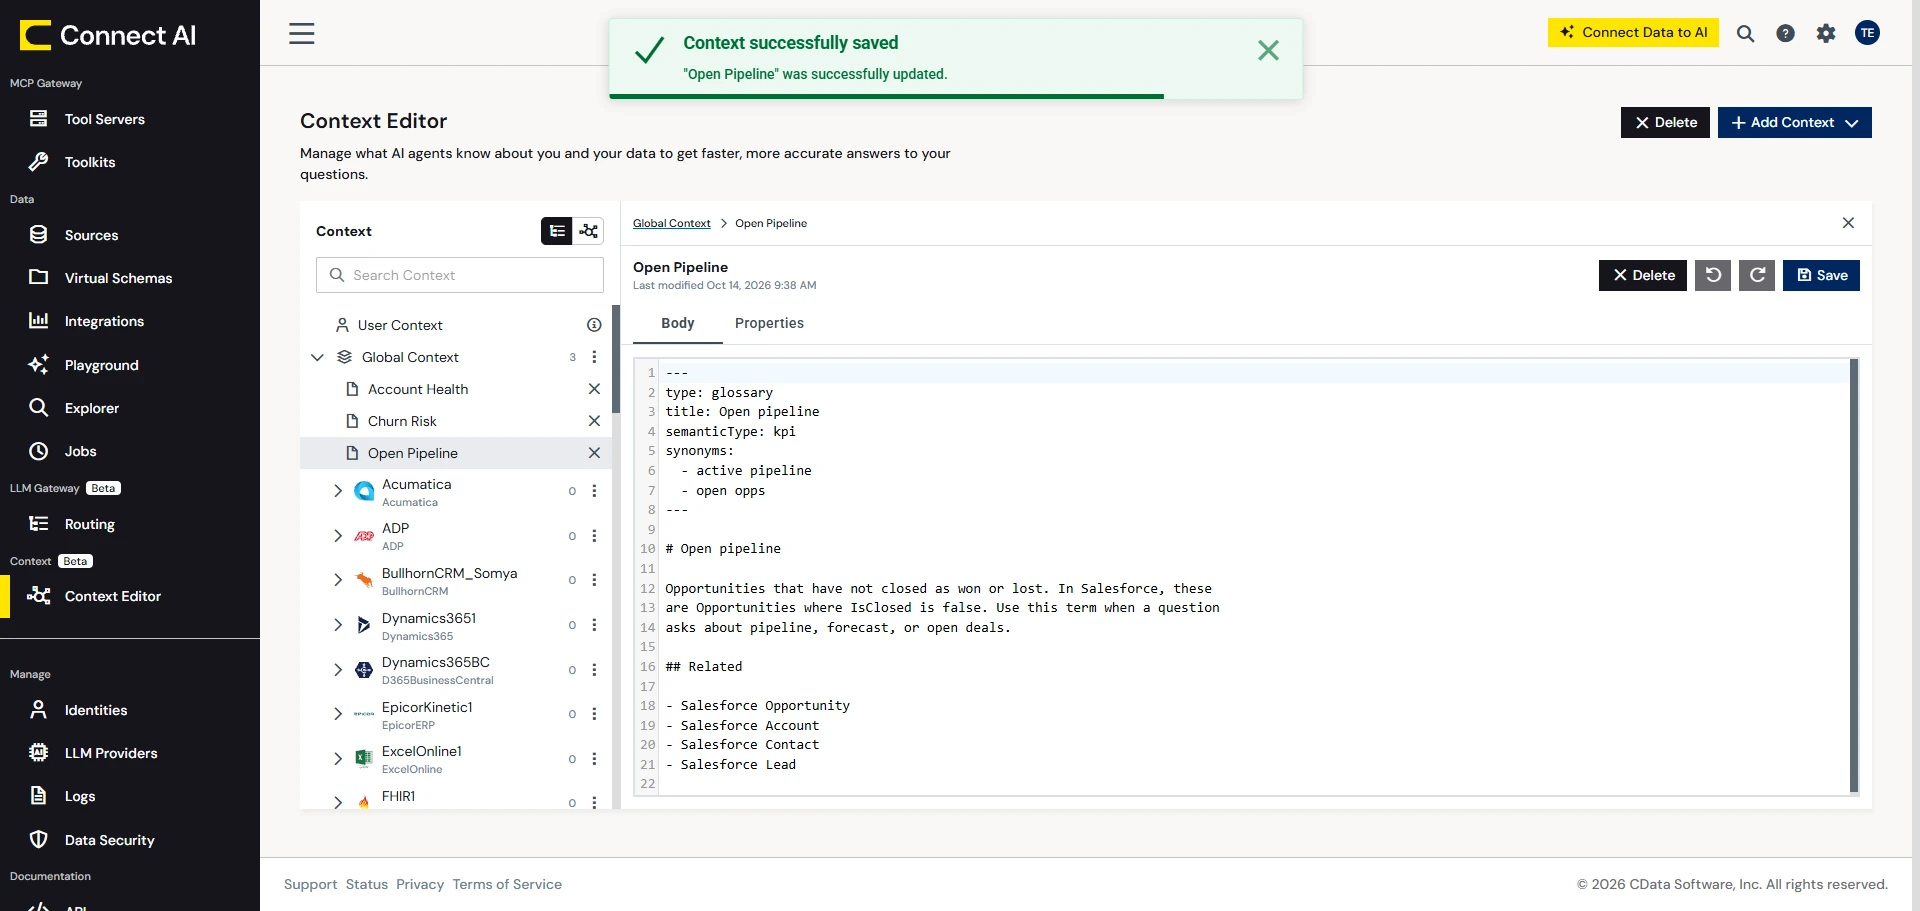Click the page-level Delete button beside Add Context

[x=1665, y=122]
